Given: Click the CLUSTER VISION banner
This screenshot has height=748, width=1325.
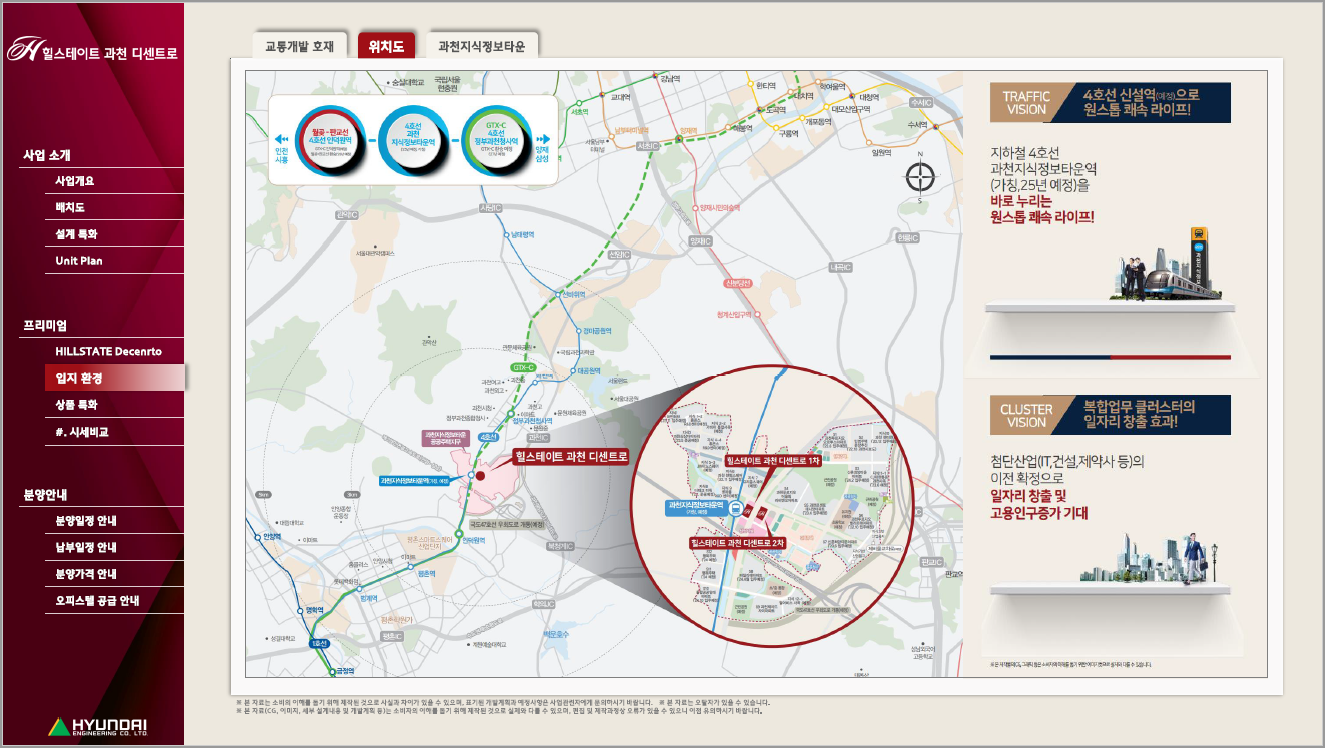Looking at the screenshot, I should point(1110,415).
